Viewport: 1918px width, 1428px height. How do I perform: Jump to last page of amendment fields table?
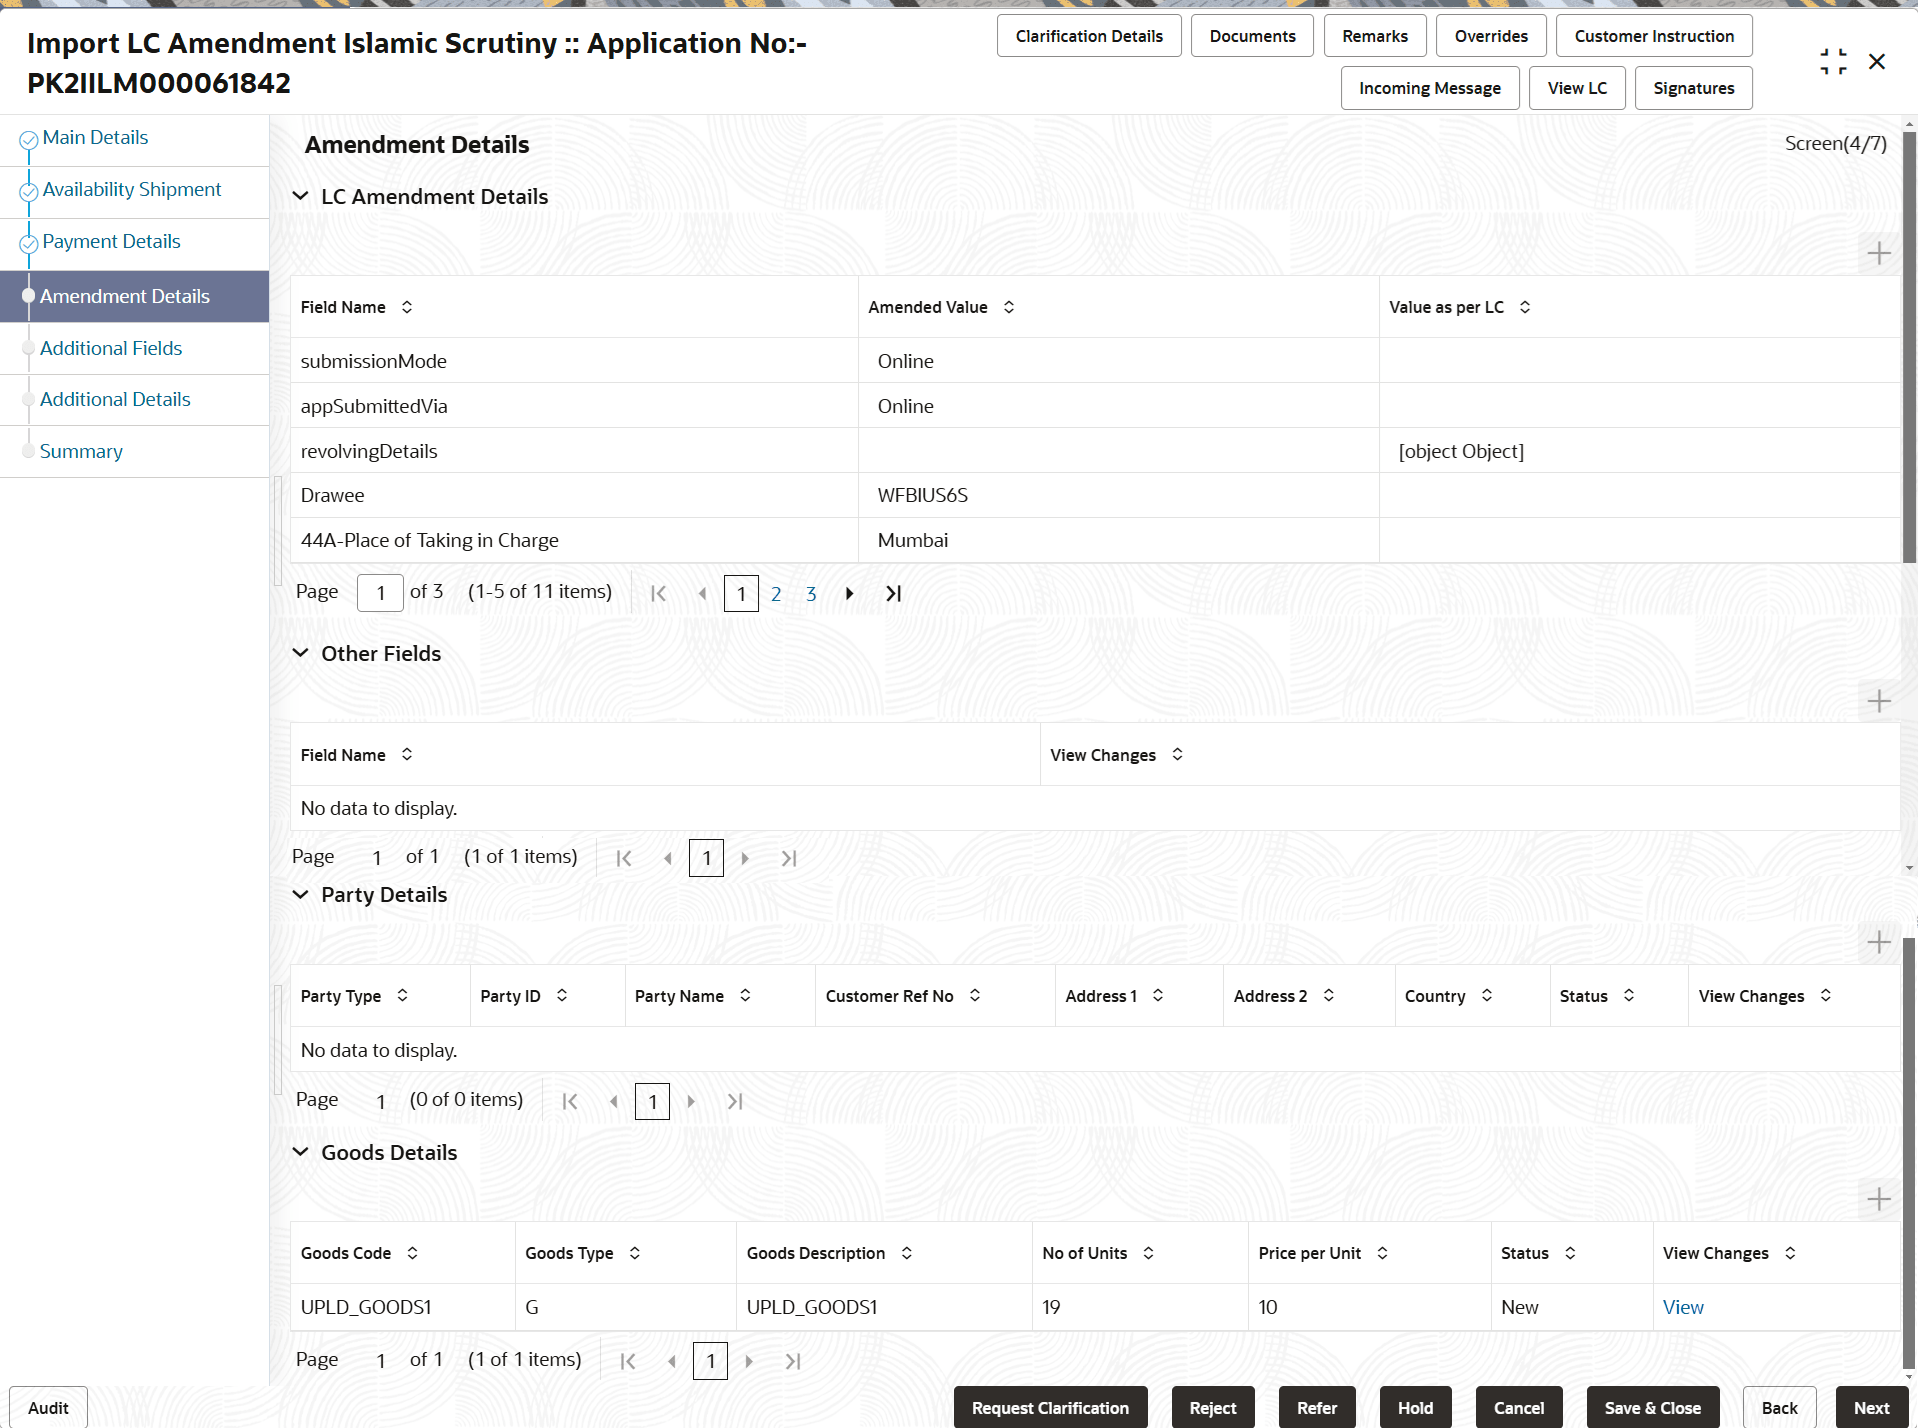[x=891, y=593]
